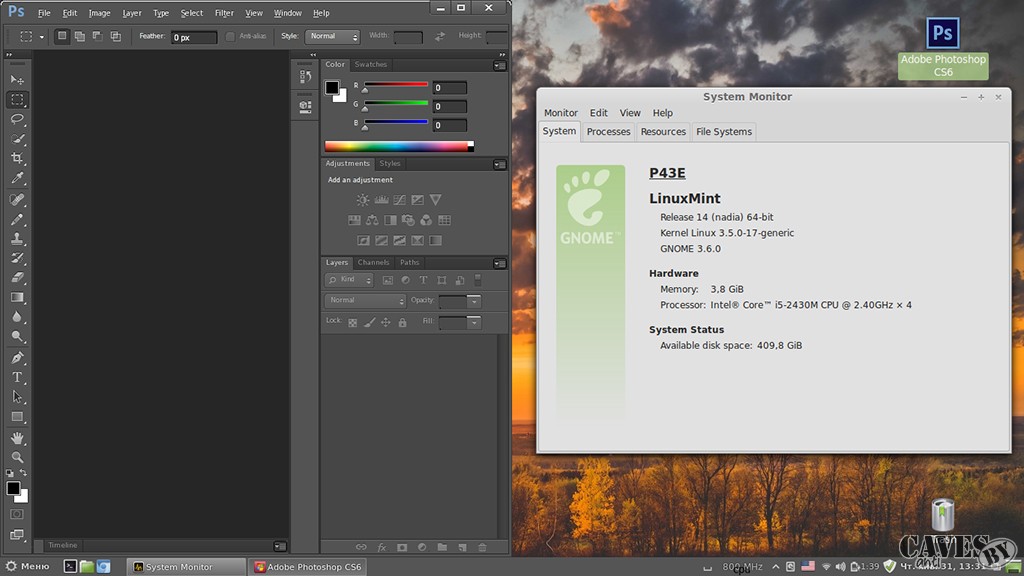This screenshot has width=1024, height=576.
Task: Choose New selection mode
Action: click(62, 36)
